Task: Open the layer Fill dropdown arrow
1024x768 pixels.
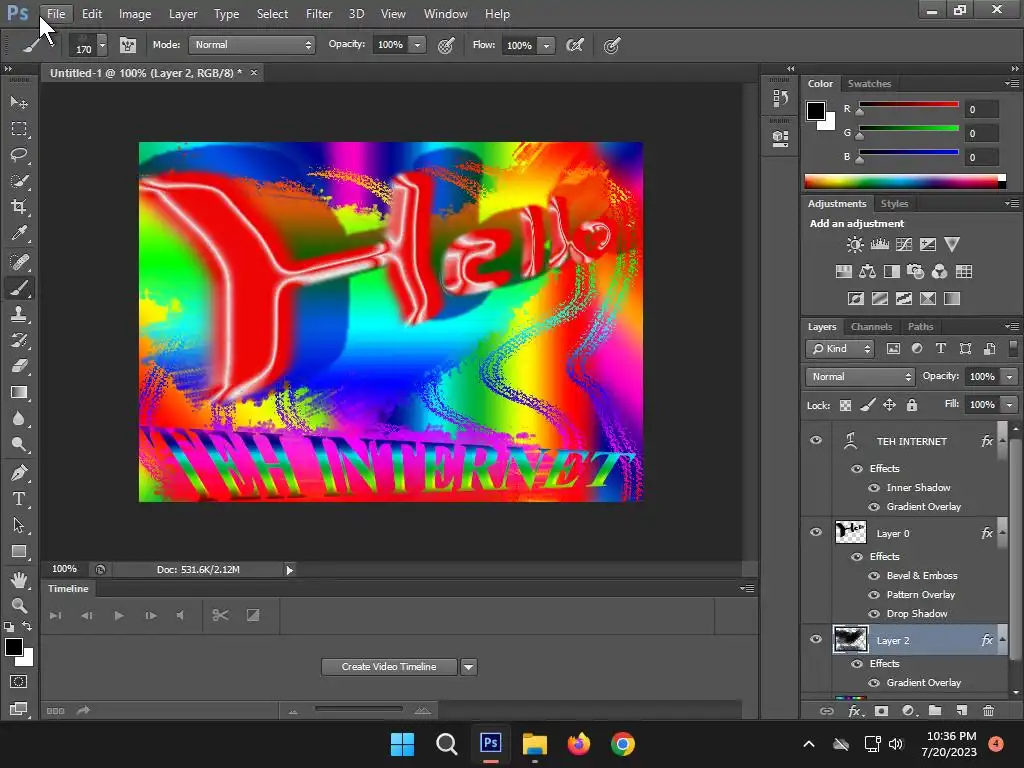Action: tap(1010, 405)
